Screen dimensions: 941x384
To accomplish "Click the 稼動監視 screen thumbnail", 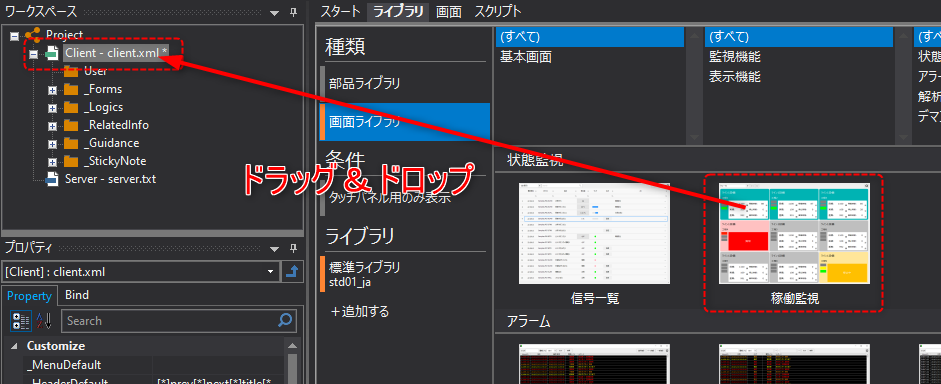I will tap(795, 233).
